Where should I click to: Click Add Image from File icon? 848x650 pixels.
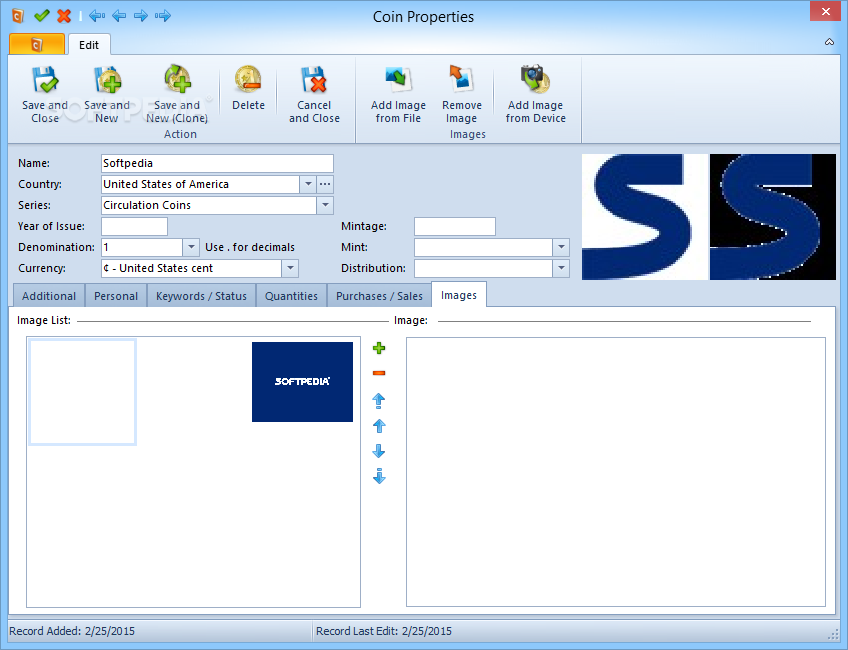click(399, 80)
